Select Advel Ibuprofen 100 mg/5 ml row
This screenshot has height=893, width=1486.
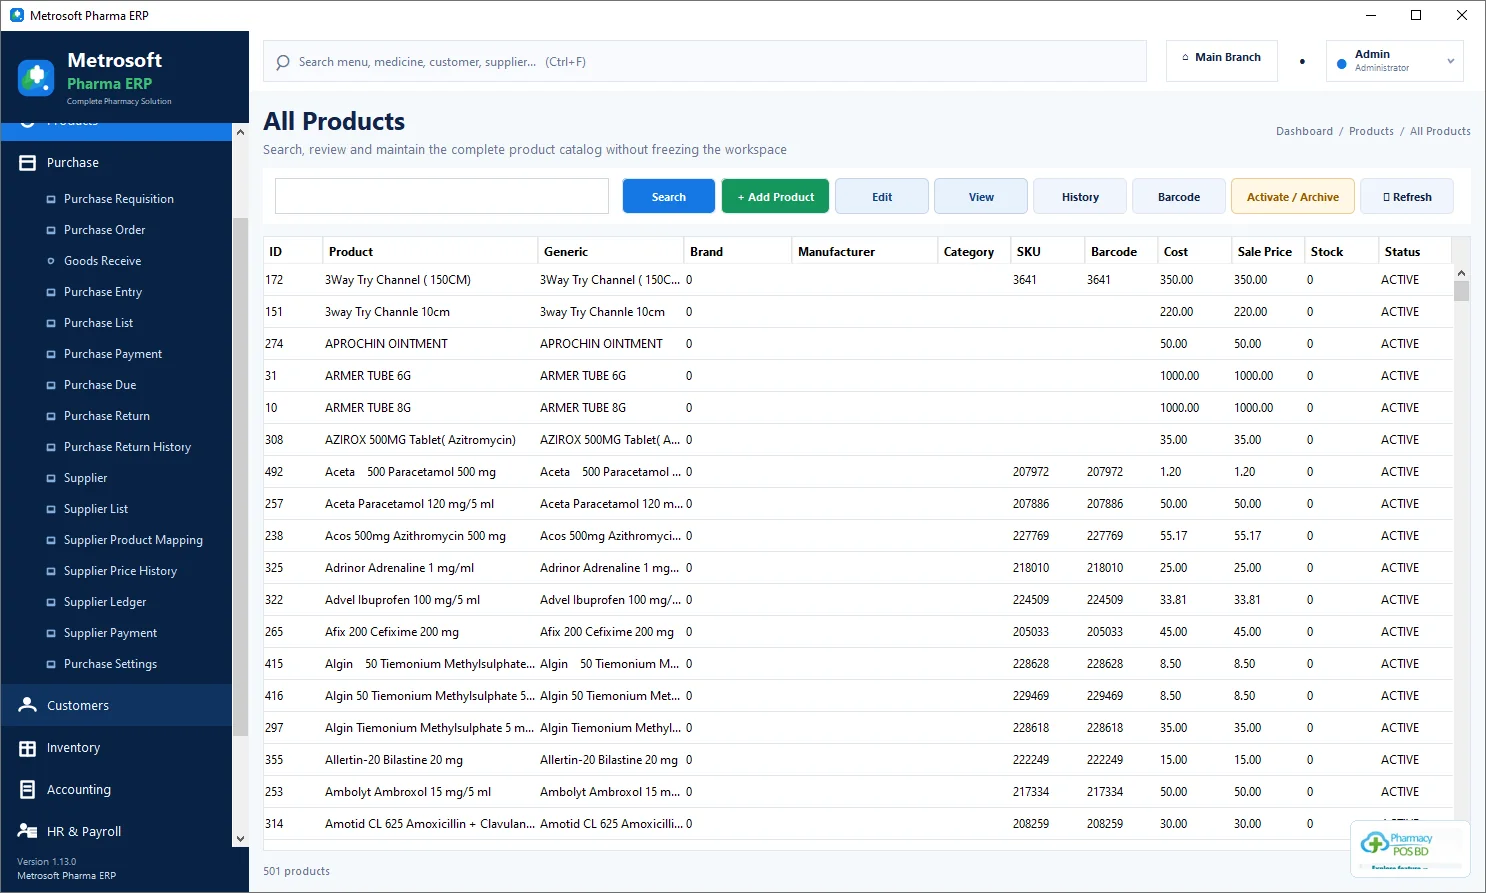(x=858, y=600)
